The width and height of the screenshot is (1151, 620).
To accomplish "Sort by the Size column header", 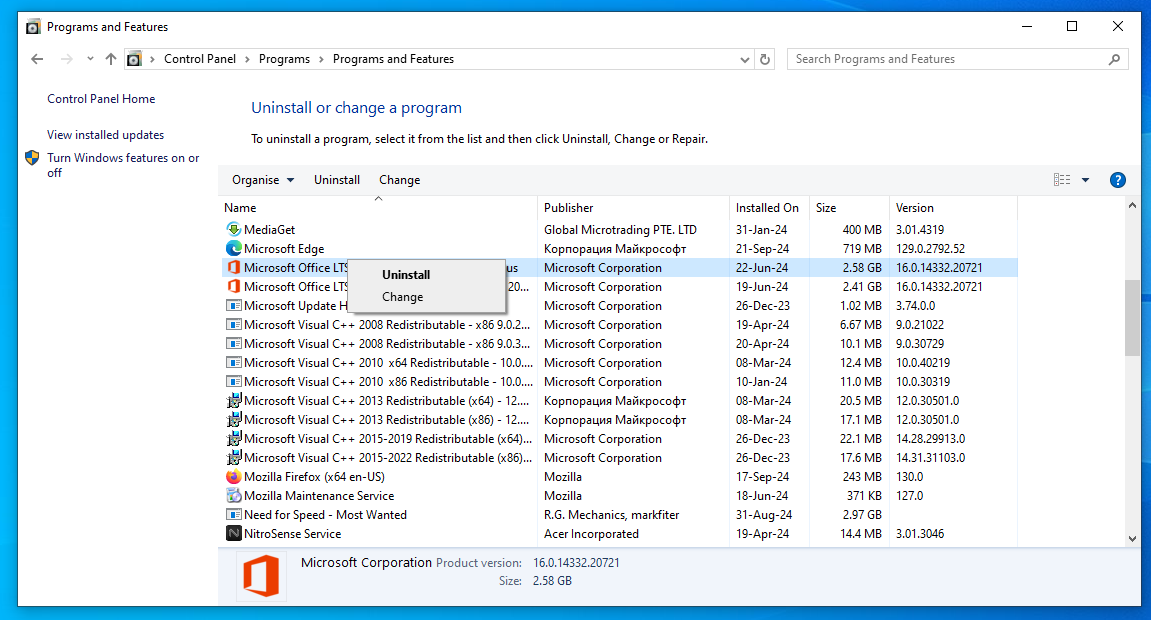I will pos(849,208).
